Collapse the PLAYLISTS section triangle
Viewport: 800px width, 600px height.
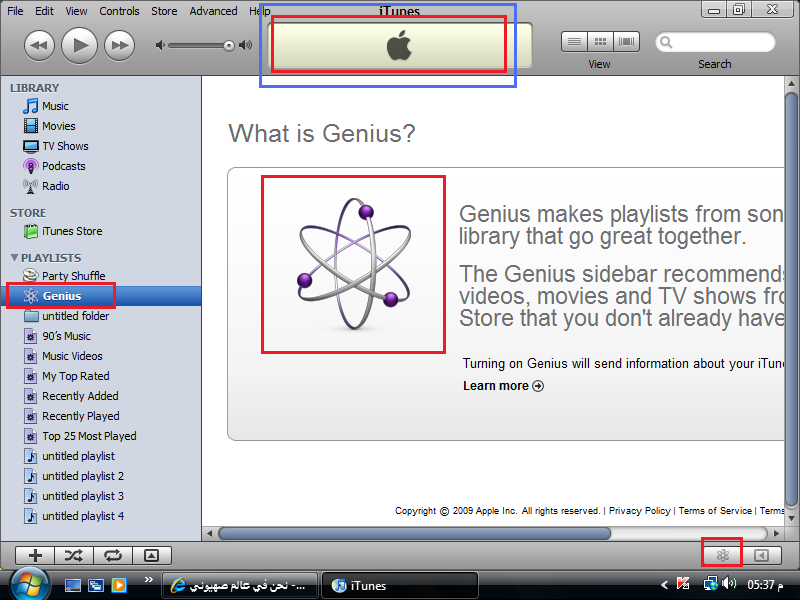point(14,258)
